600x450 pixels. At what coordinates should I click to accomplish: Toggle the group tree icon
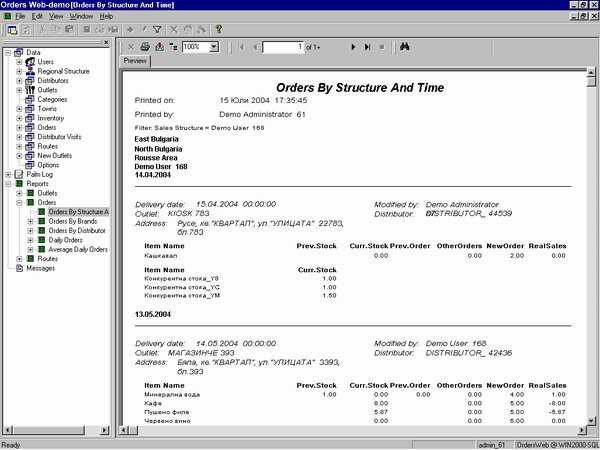(x=173, y=47)
